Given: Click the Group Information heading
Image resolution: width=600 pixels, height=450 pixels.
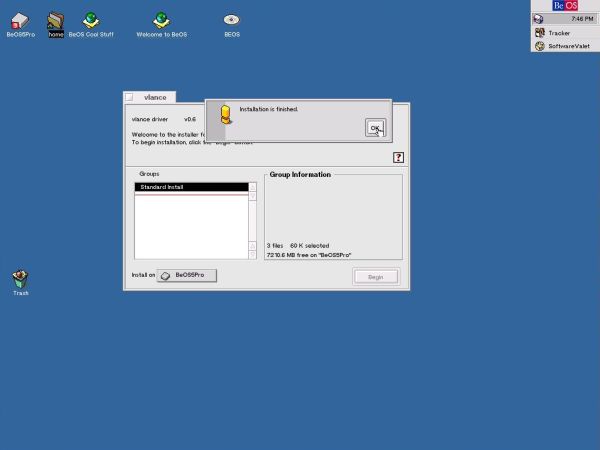Looking at the screenshot, I should click(300, 174).
